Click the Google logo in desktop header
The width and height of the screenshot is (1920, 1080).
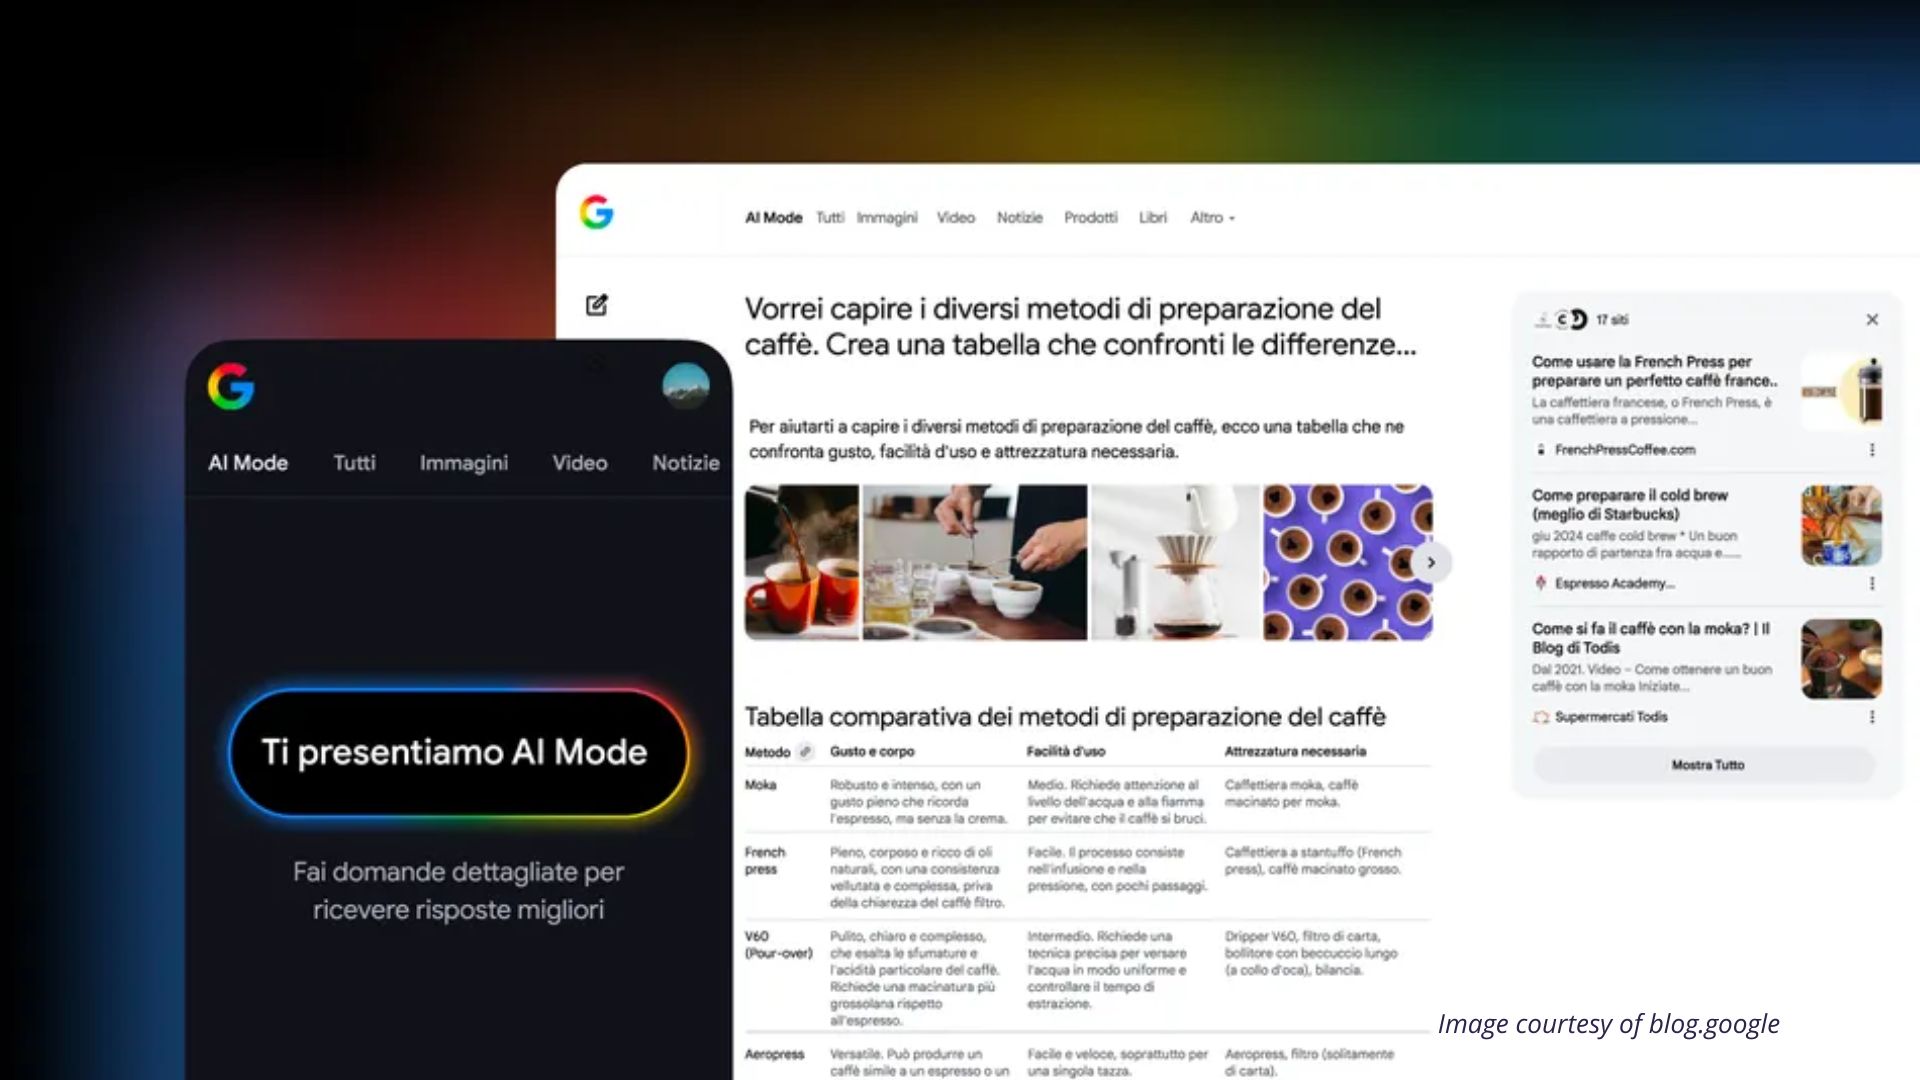(x=596, y=212)
